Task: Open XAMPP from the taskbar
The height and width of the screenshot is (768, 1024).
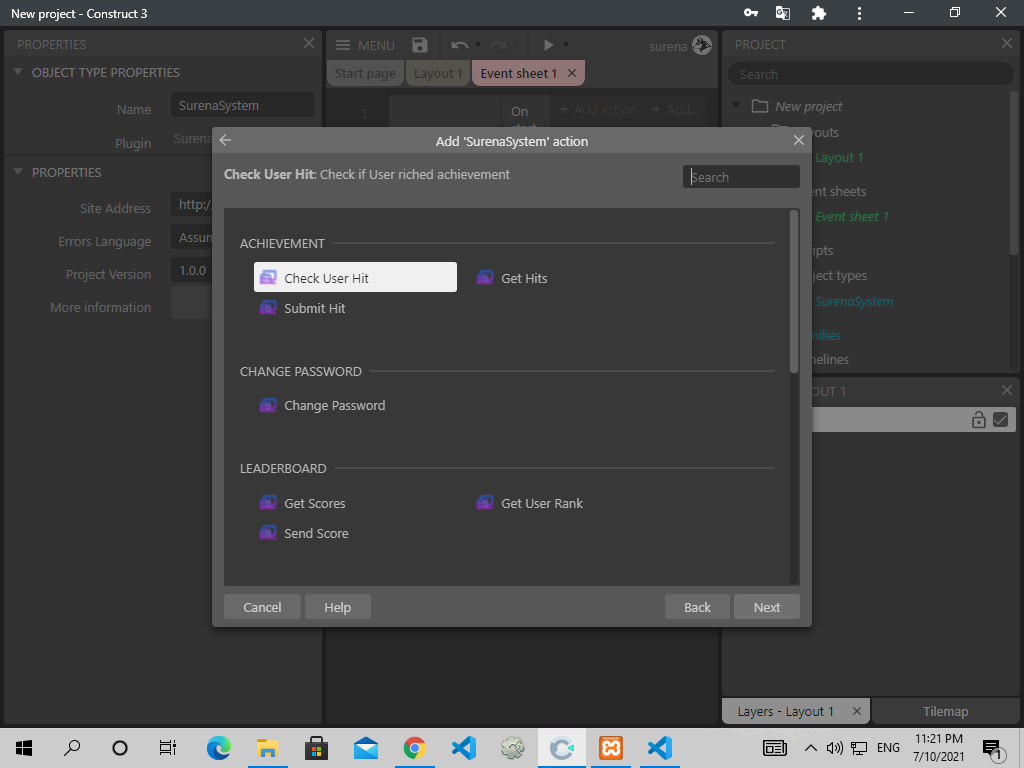Action: (611, 748)
